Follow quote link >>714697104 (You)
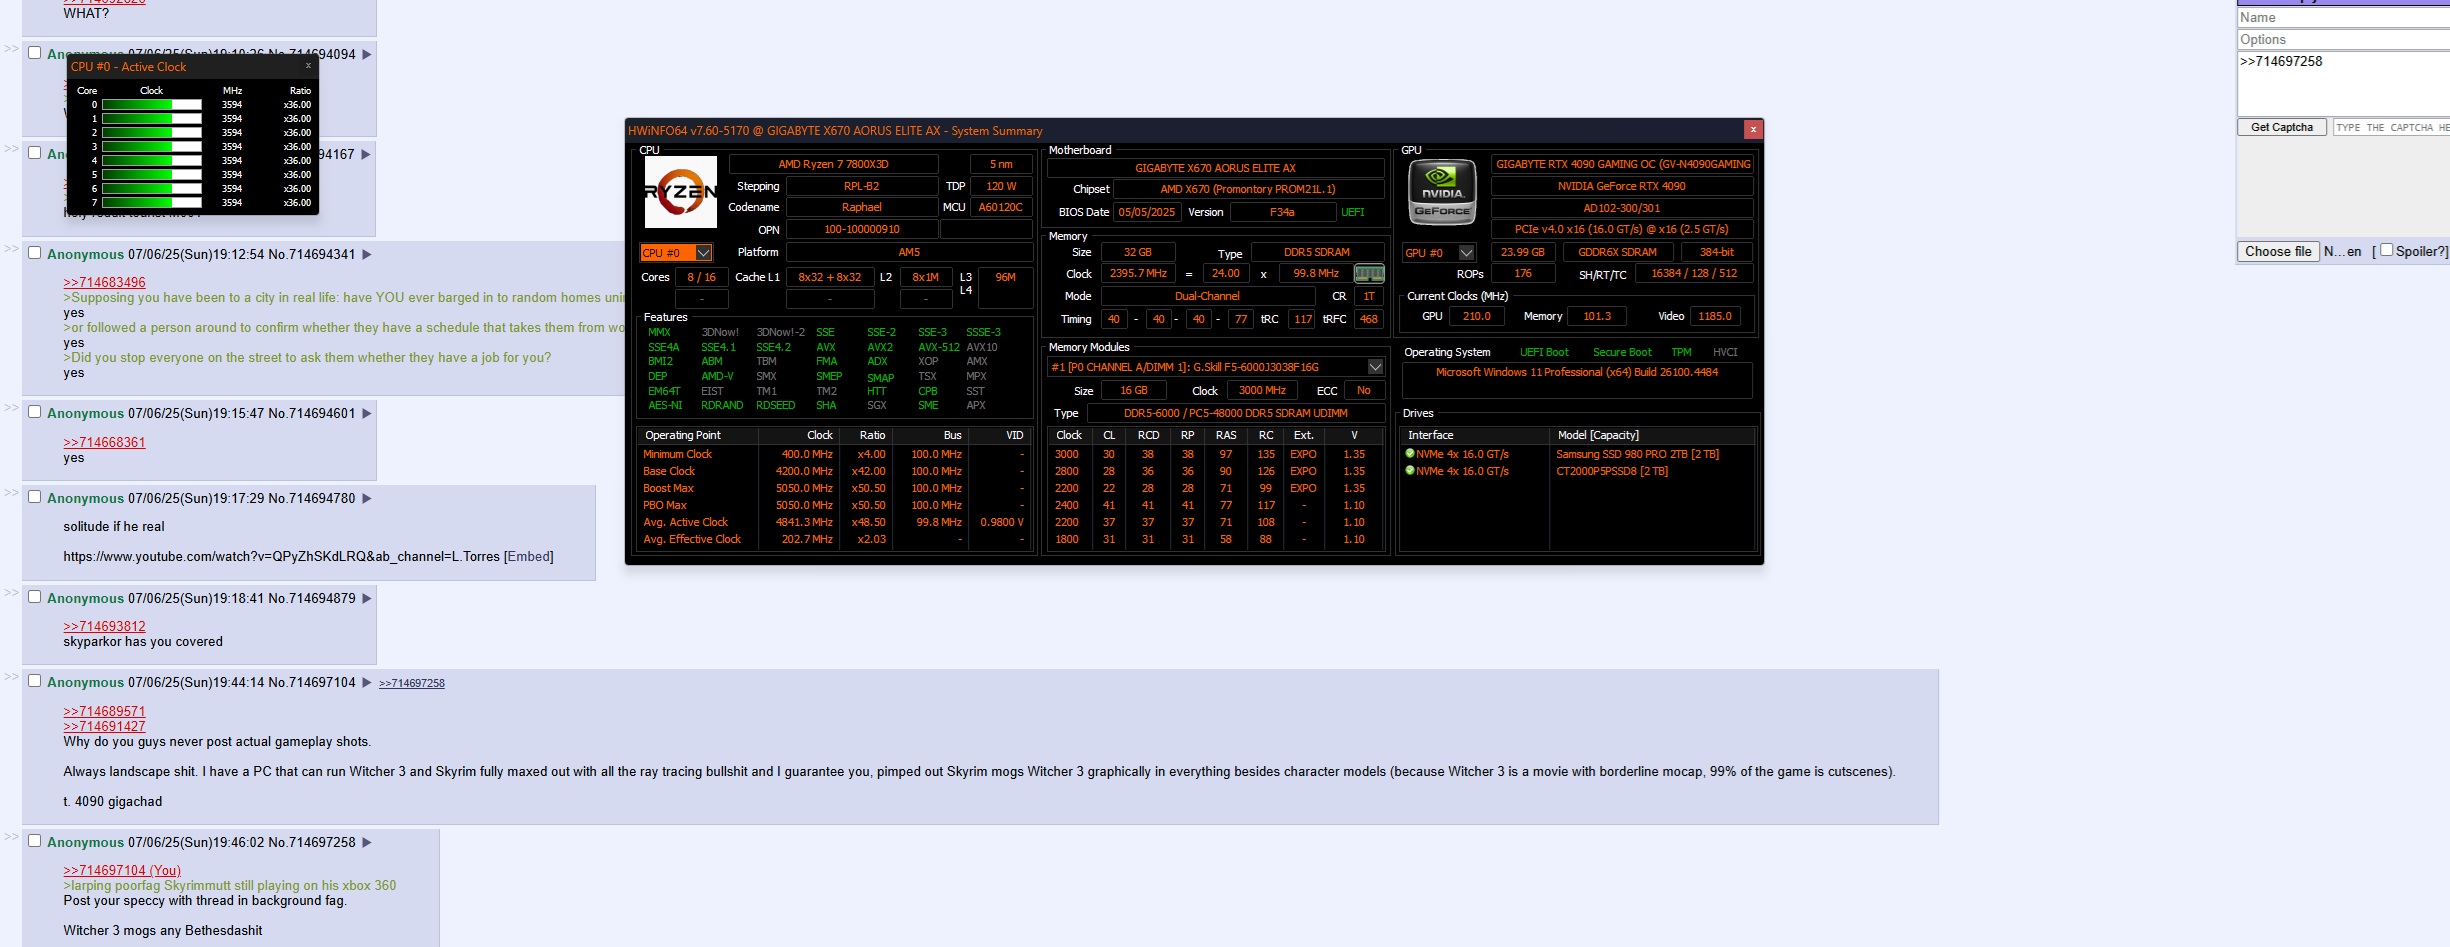The image size is (2450, 947). [x=122, y=870]
